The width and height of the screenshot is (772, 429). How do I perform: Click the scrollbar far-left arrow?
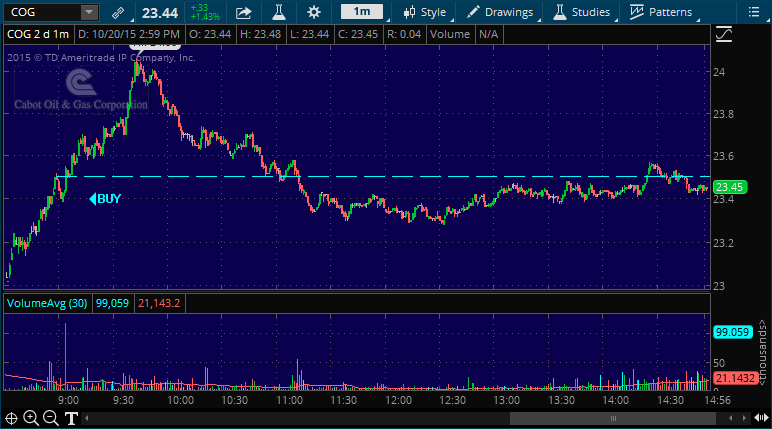87,419
